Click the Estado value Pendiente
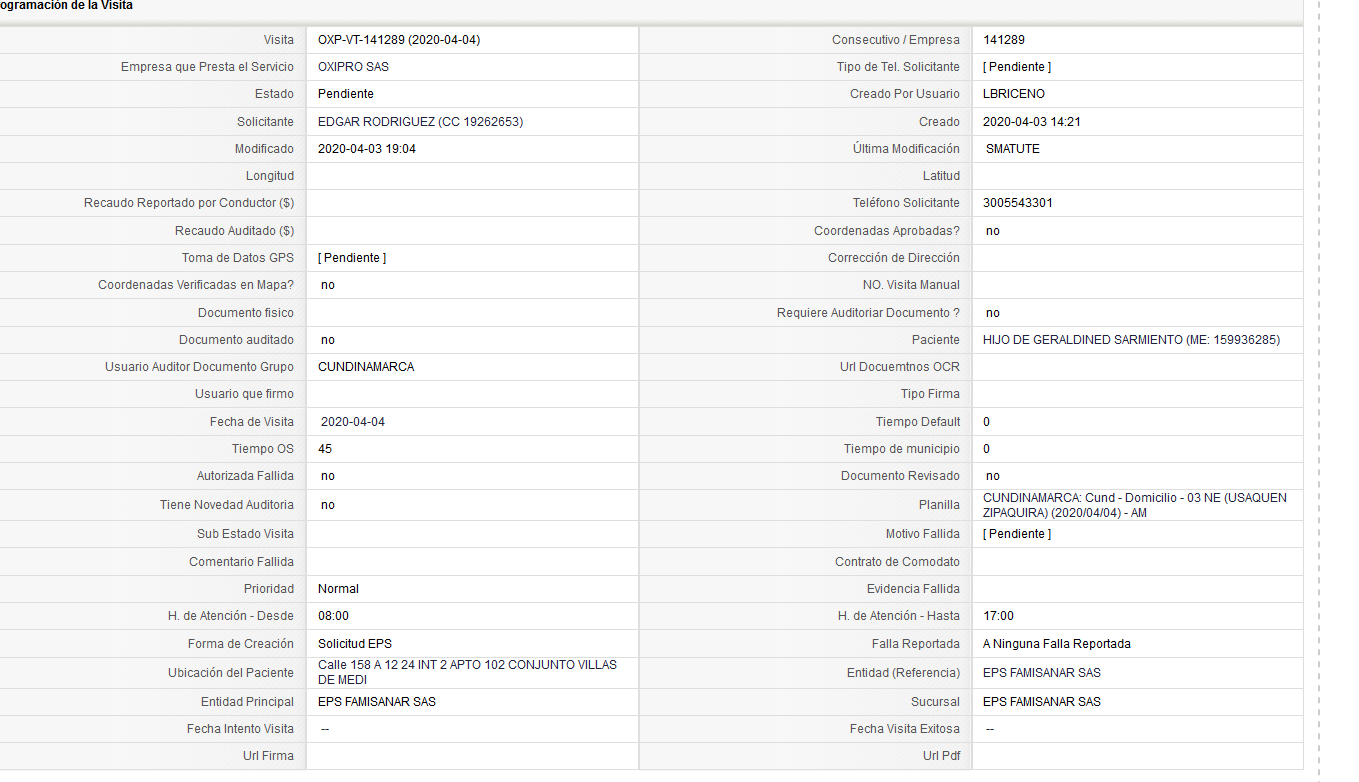1359x782 pixels. click(346, 94)
